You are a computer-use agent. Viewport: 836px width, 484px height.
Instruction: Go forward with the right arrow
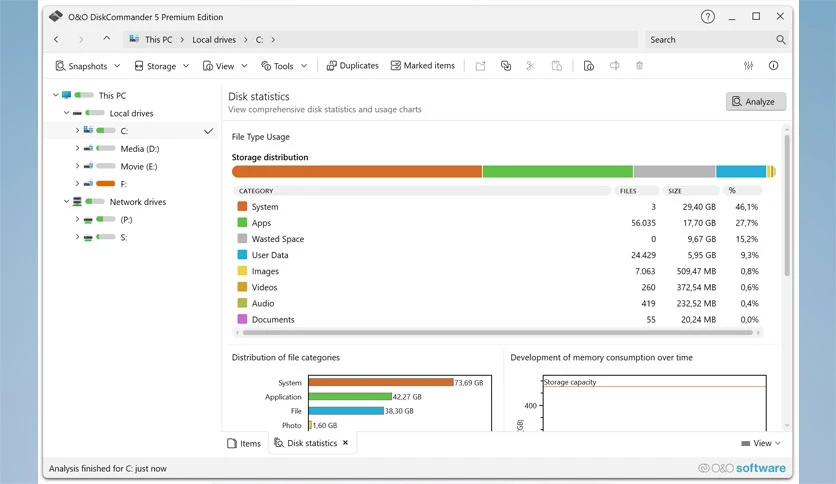pos(81,39)
